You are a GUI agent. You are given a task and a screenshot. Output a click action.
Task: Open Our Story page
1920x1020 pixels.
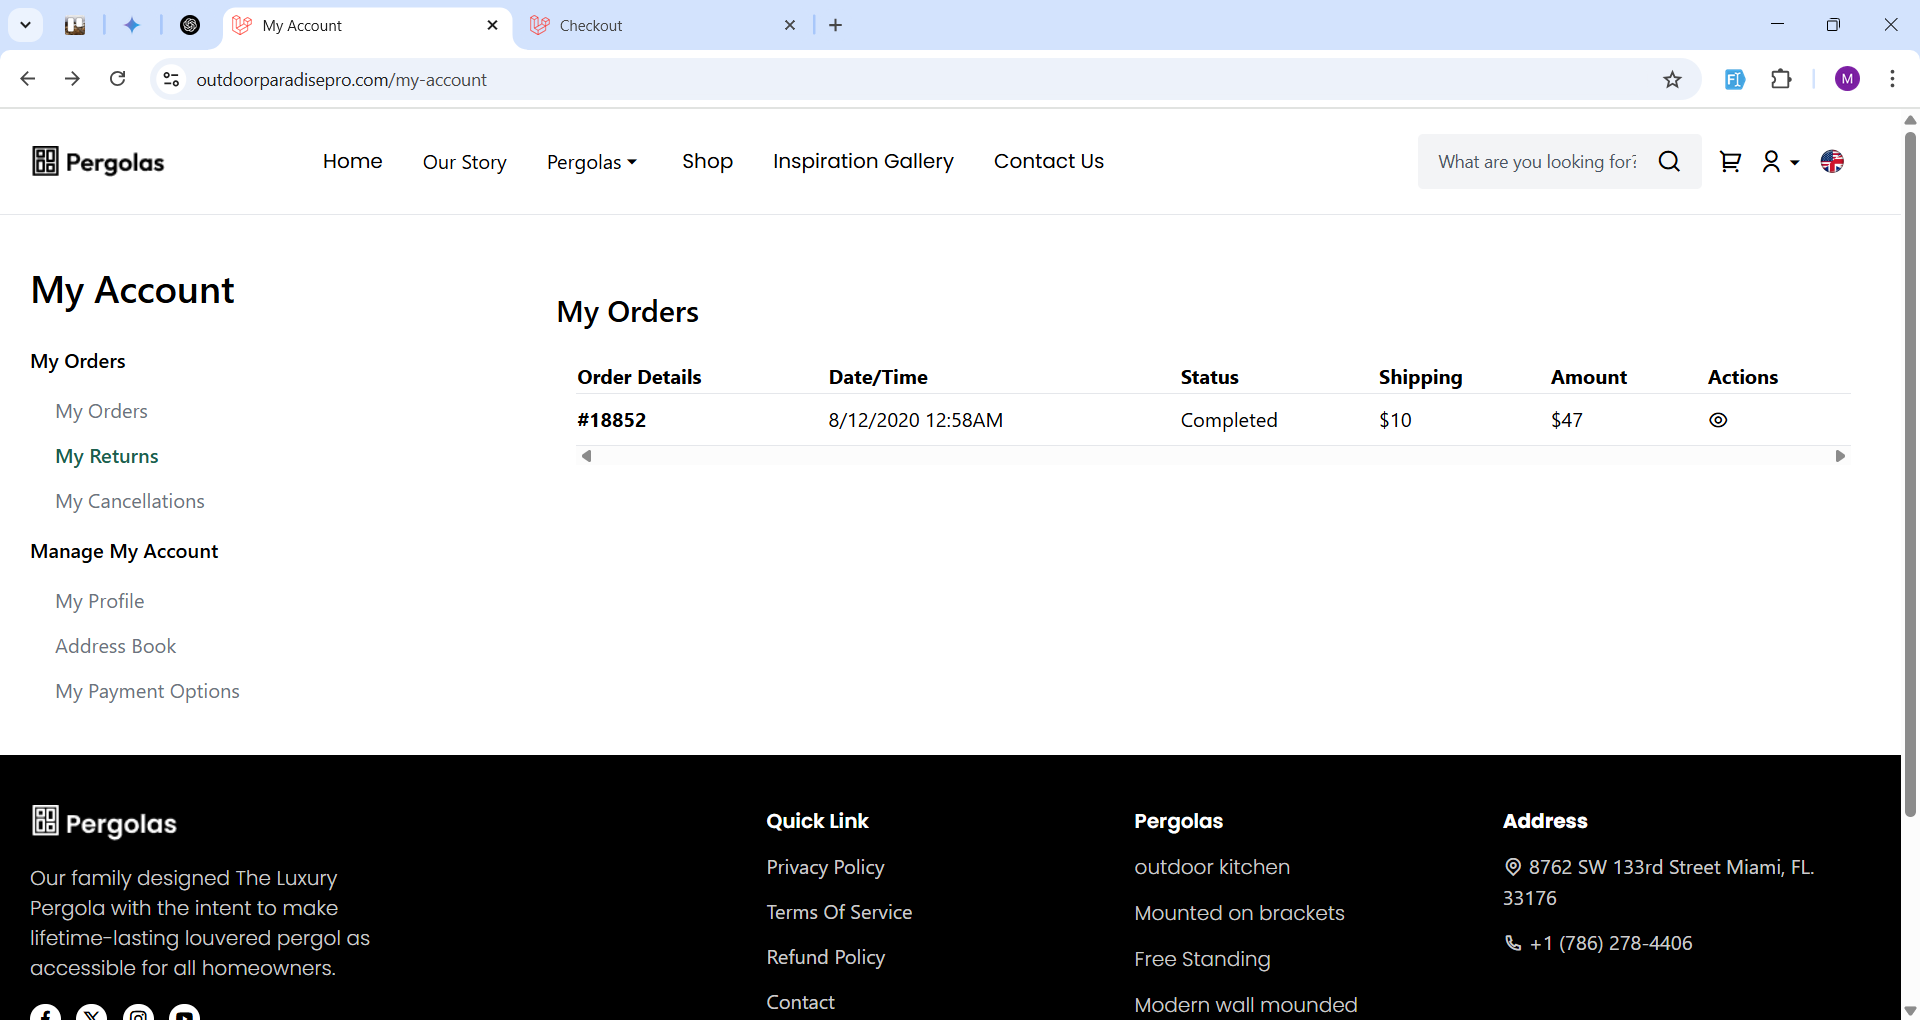tap(464, 162)
